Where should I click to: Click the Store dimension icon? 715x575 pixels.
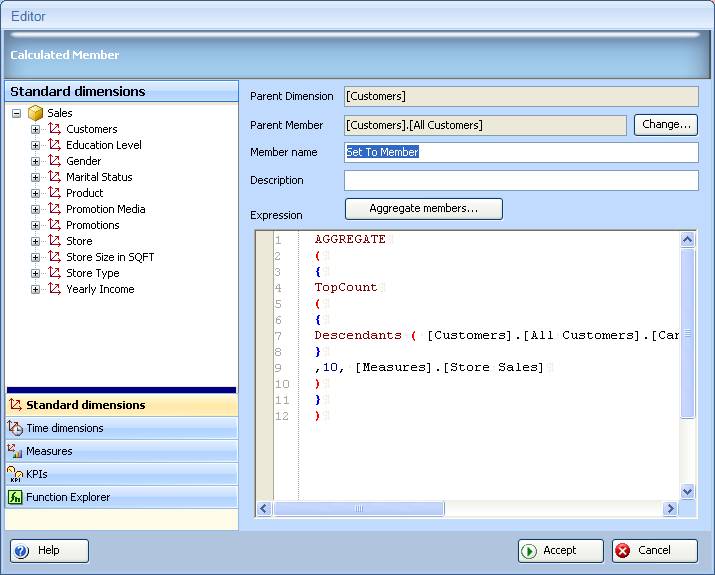[x=54, y=240]
